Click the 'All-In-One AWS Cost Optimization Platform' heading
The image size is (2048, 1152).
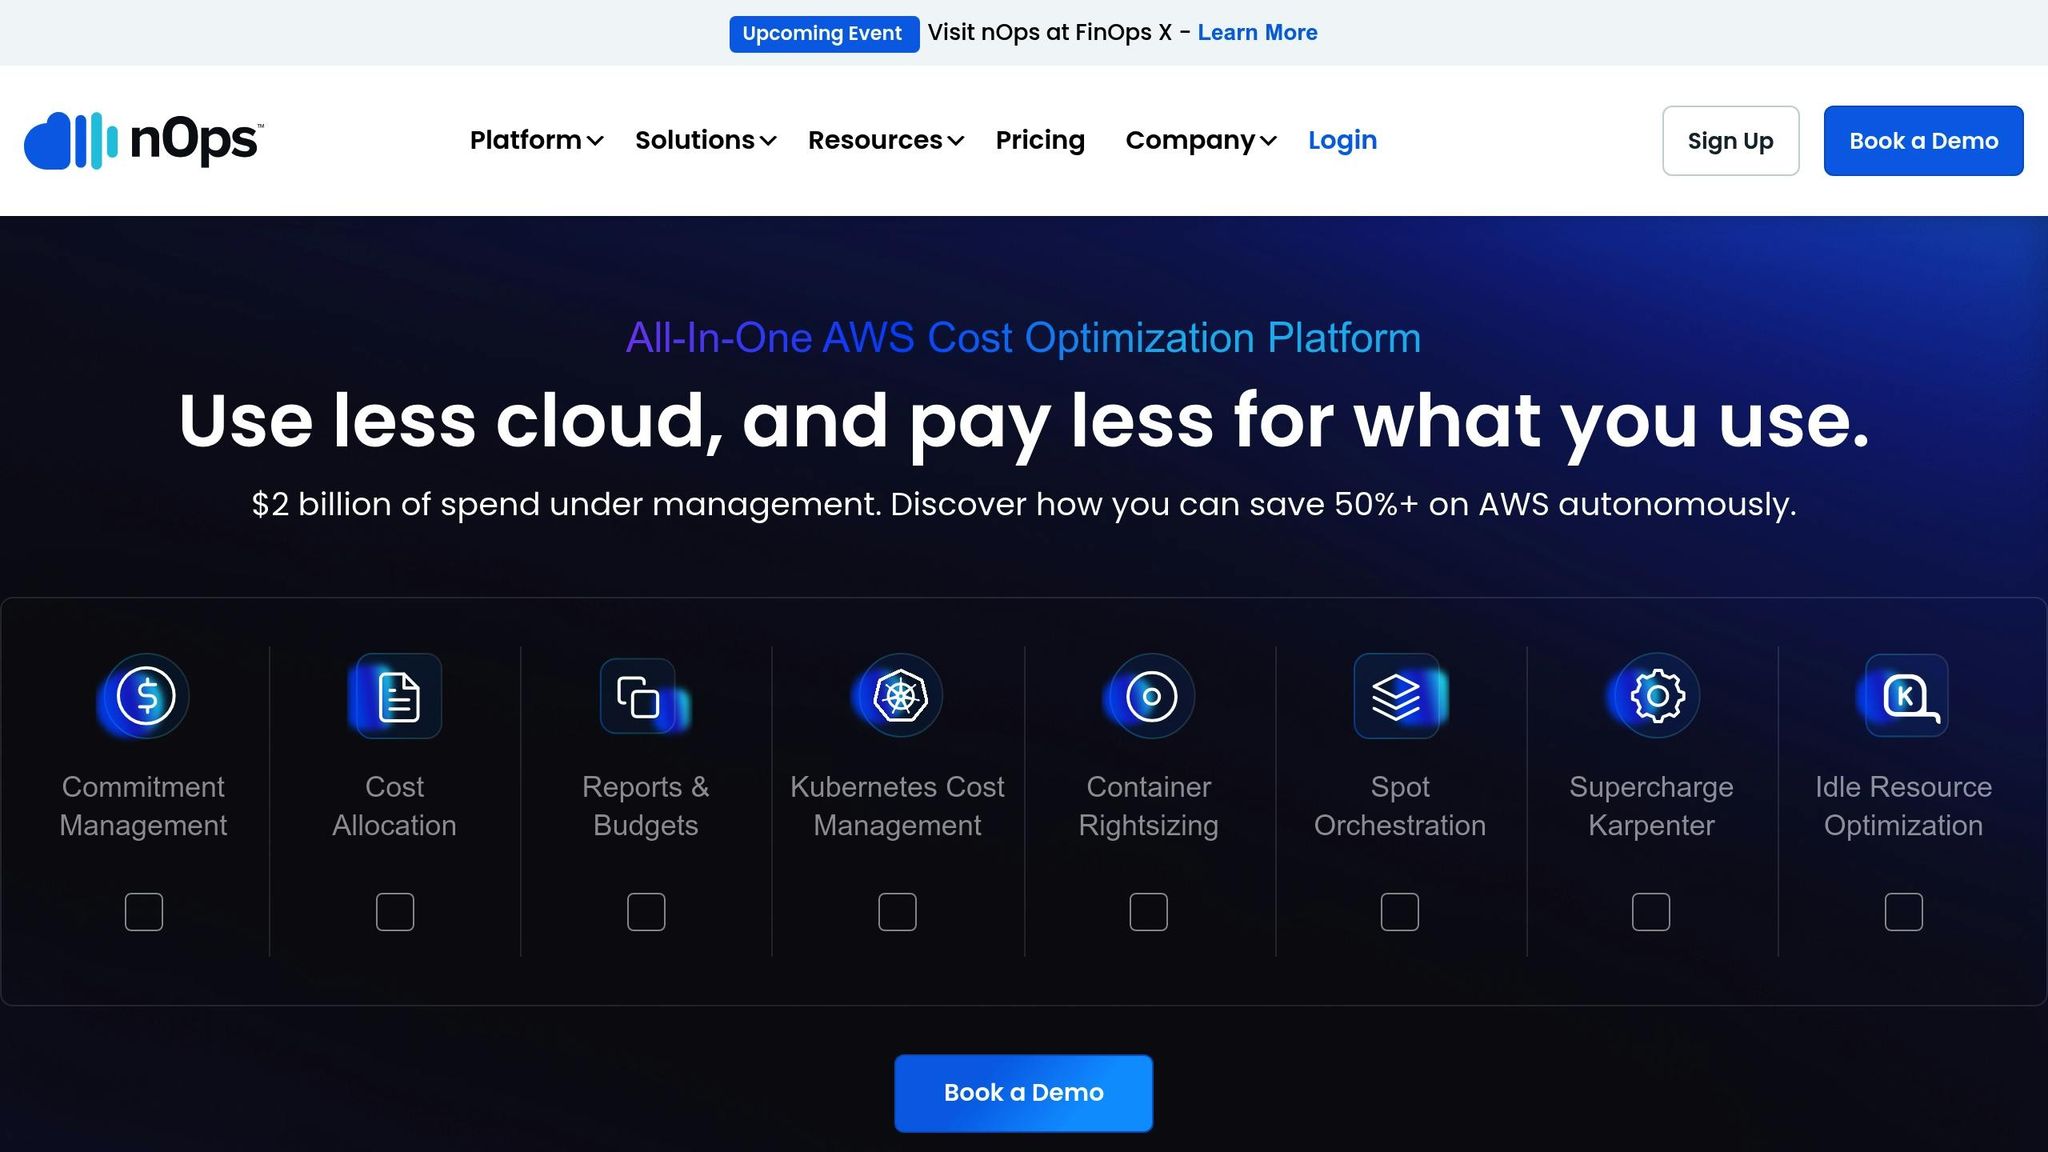(x=1023, y=338)
